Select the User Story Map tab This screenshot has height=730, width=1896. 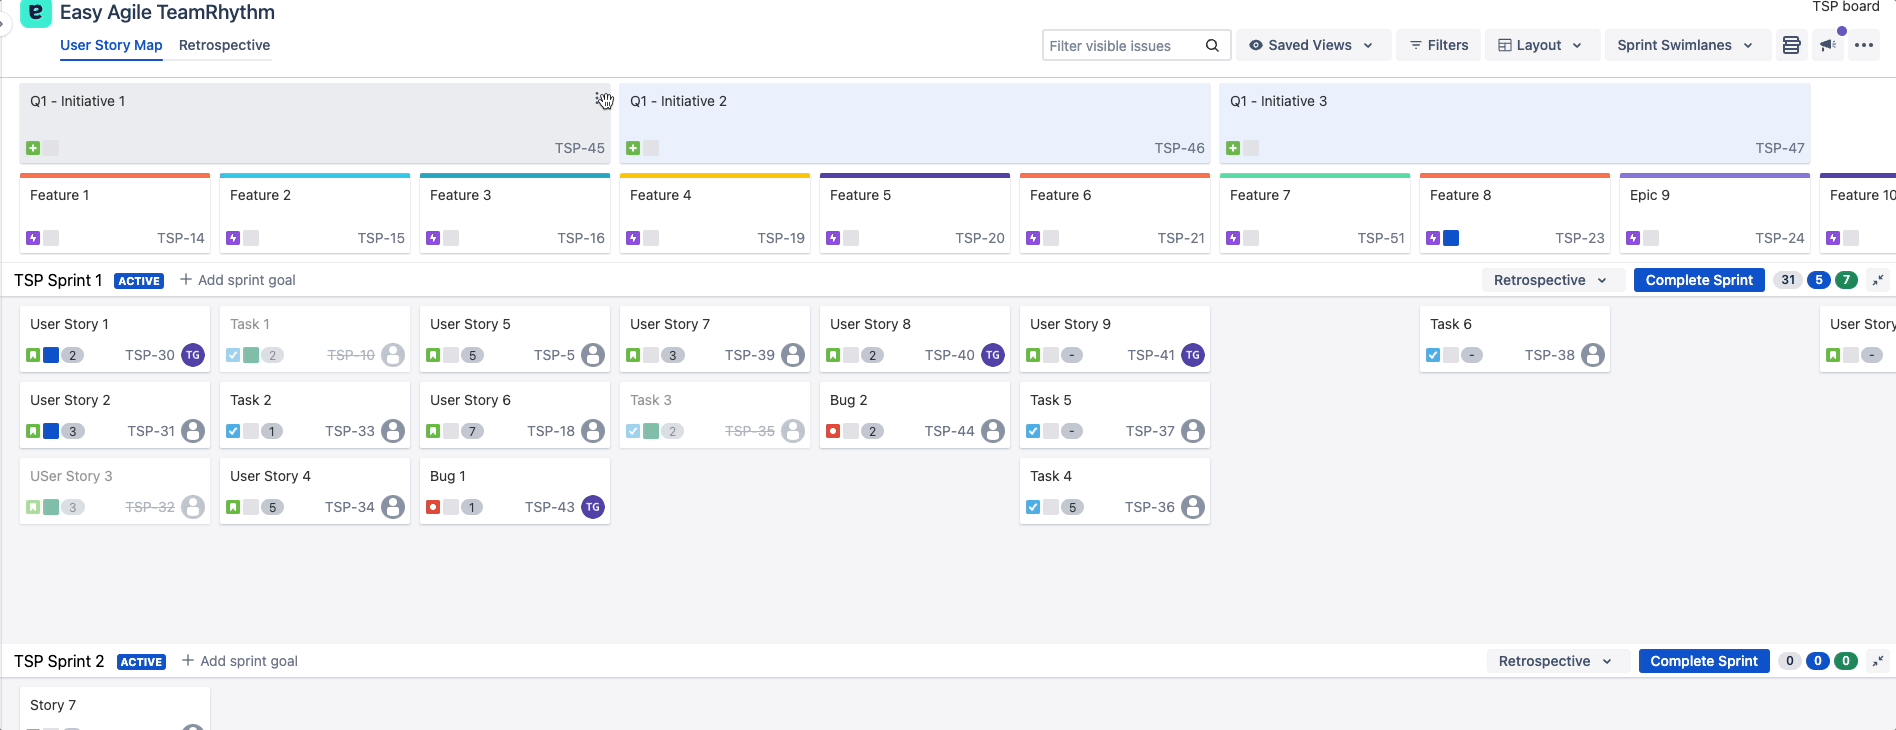tap(111, 45)
